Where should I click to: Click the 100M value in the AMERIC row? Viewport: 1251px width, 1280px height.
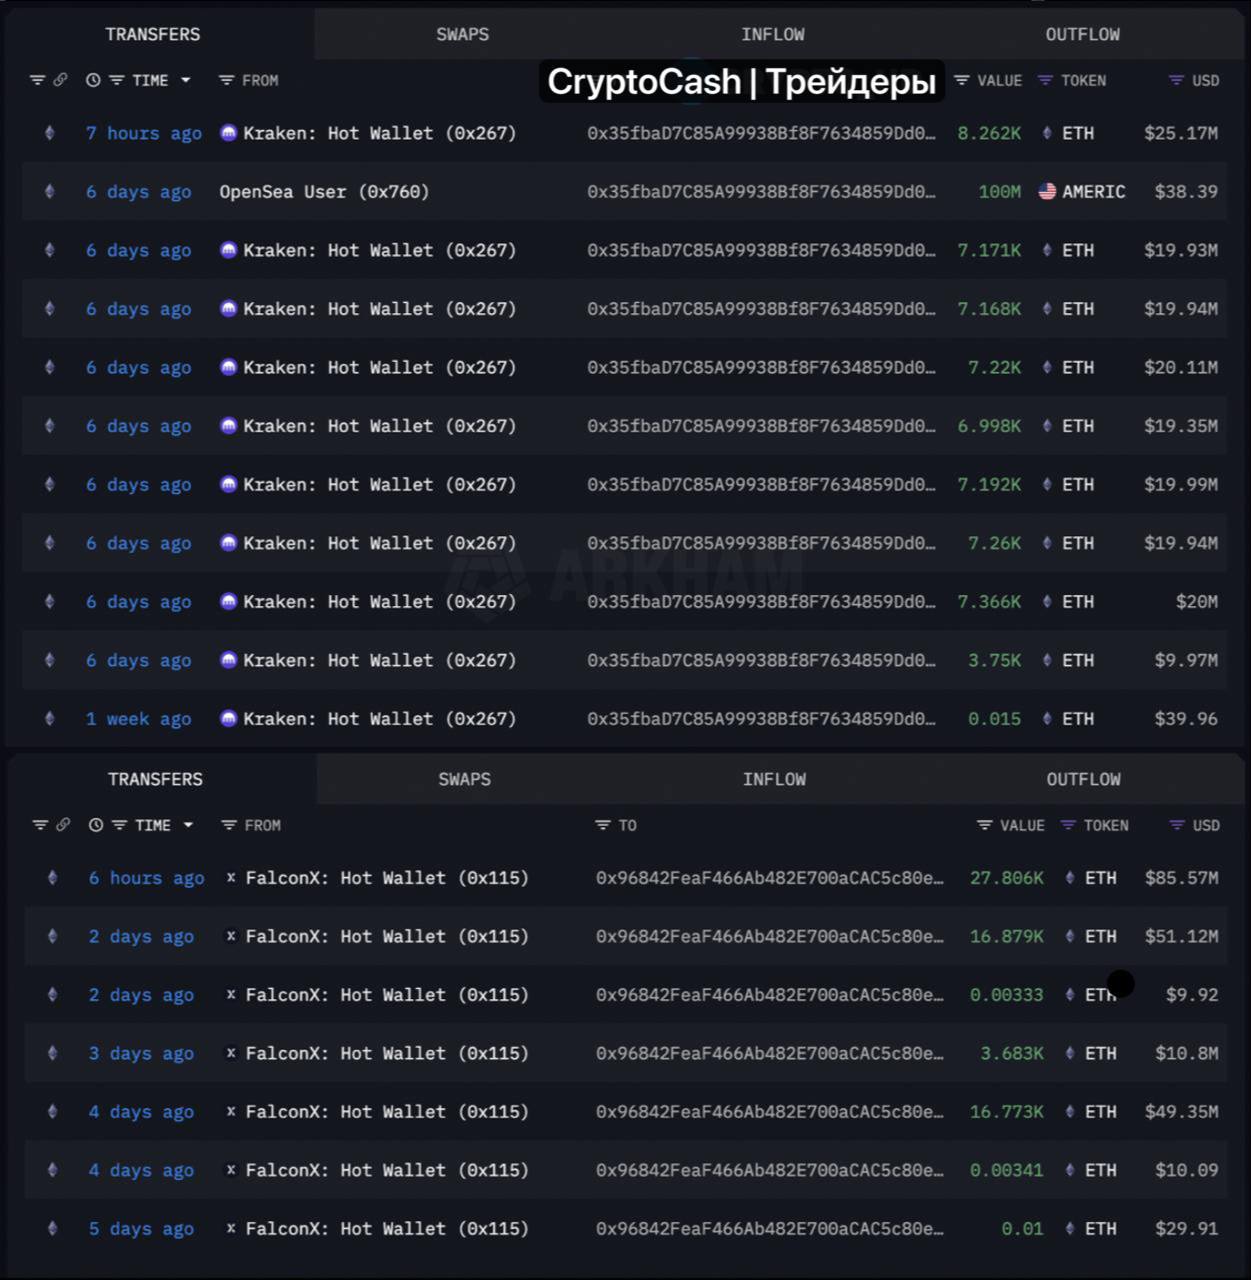(999, 192)
